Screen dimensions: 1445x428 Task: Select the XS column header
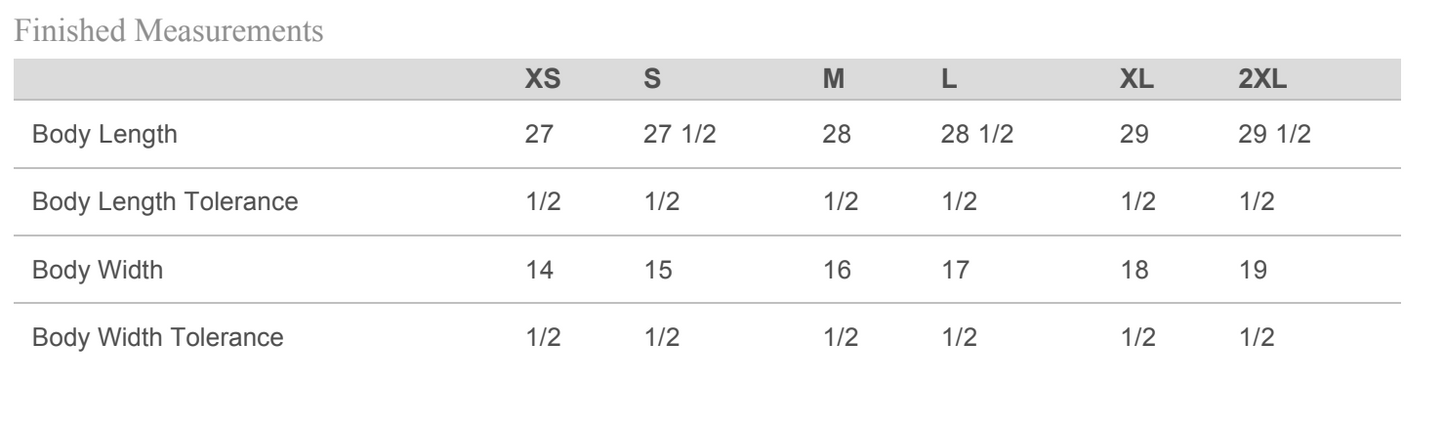(541, 80)
